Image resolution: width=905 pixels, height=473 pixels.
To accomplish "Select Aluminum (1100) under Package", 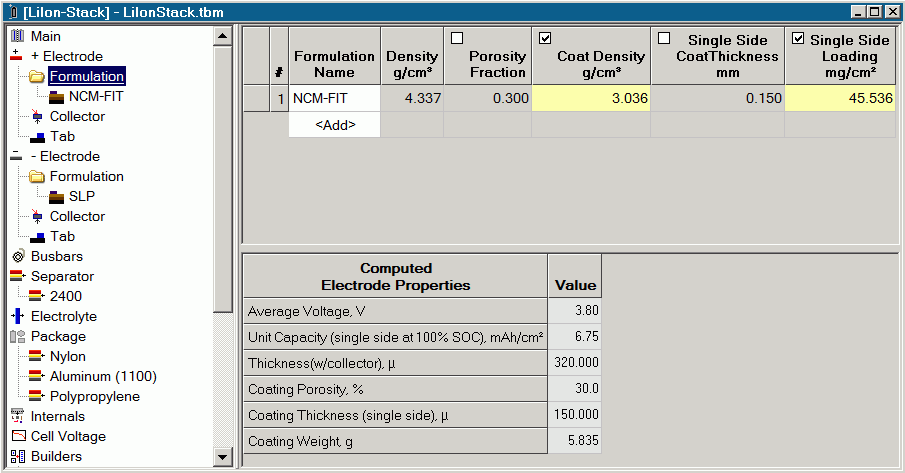I will point(103,376).
